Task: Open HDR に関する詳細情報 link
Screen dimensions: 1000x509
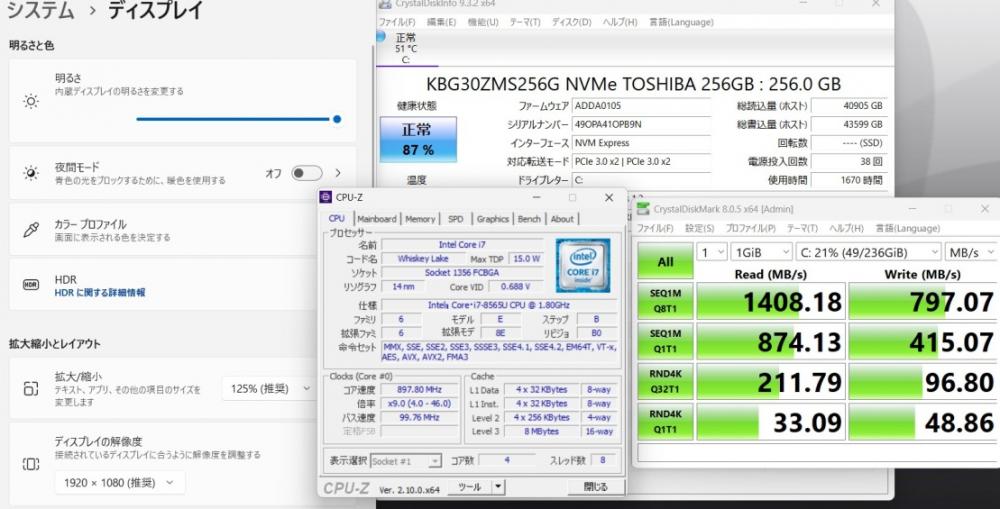Action: pyautogui.click(x=99, y=293)
